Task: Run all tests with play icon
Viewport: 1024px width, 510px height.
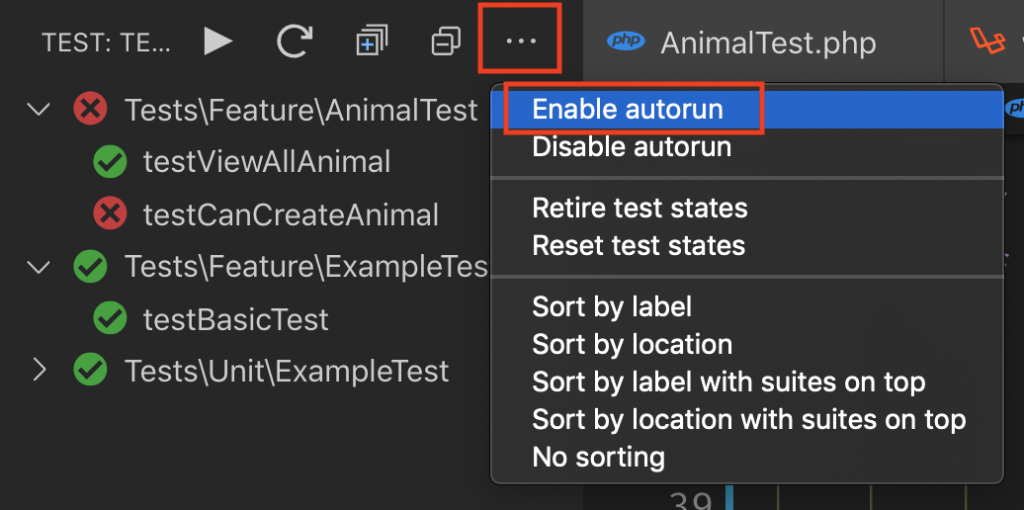Action: point(218,42)
